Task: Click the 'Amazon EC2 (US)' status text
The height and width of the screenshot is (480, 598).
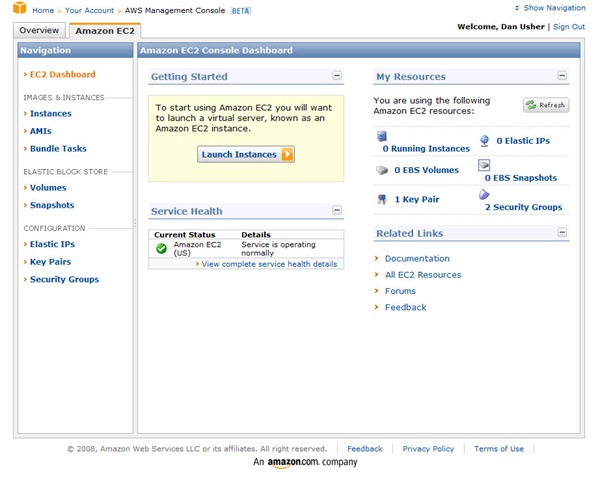Action: pos(197,249)
